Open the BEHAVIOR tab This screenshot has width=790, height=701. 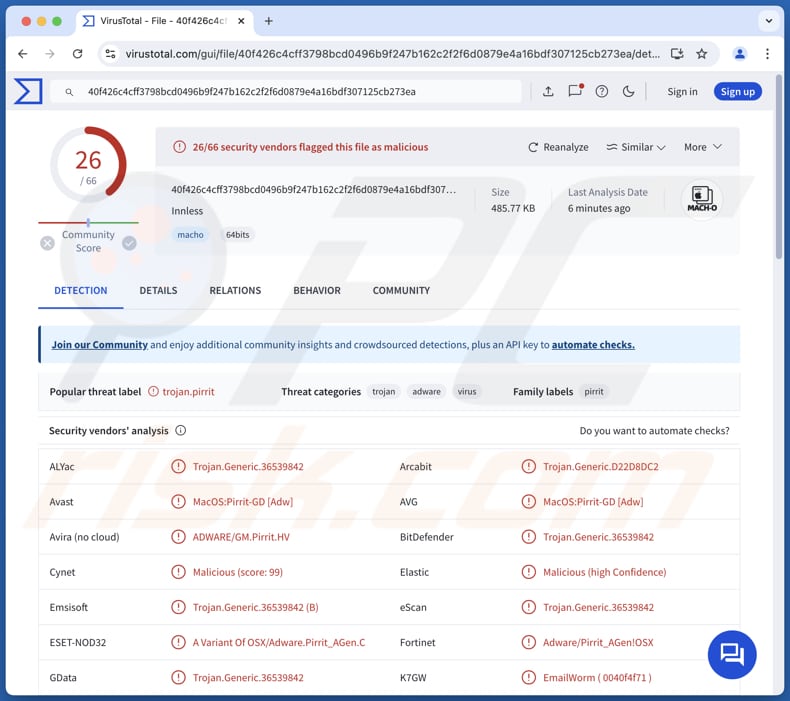(317, 291)
